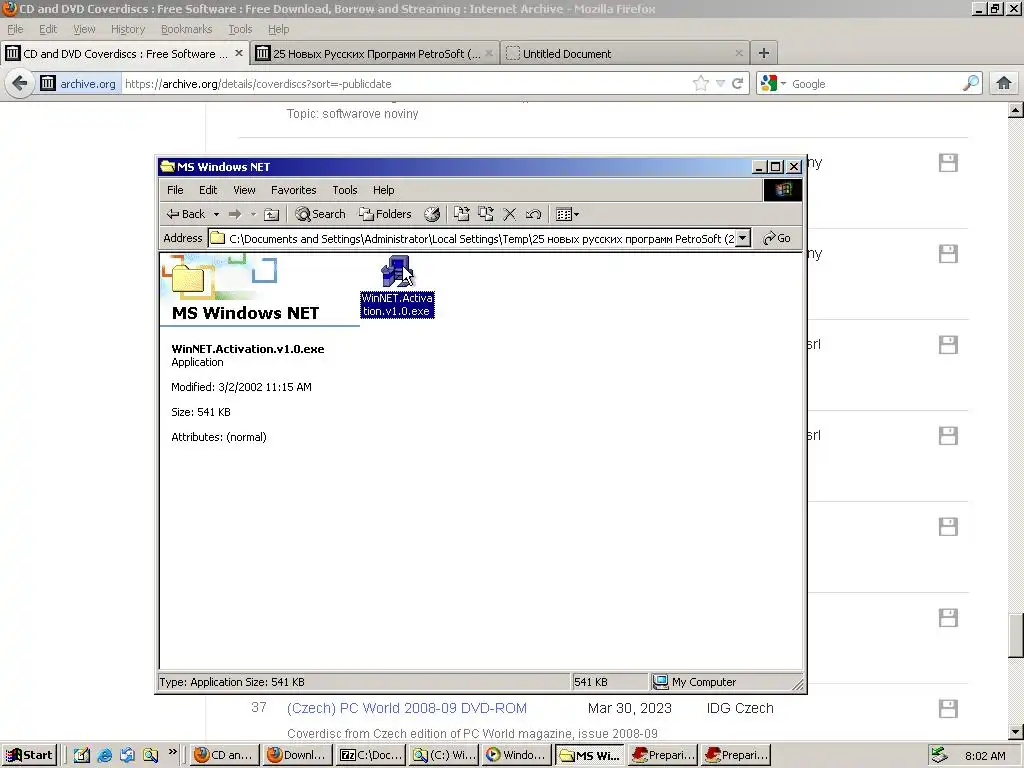The width and height of the screenshot is (1024, 768).
Task: Open Firefox Bookmarks menu
Action: click(x=186, y=29)
